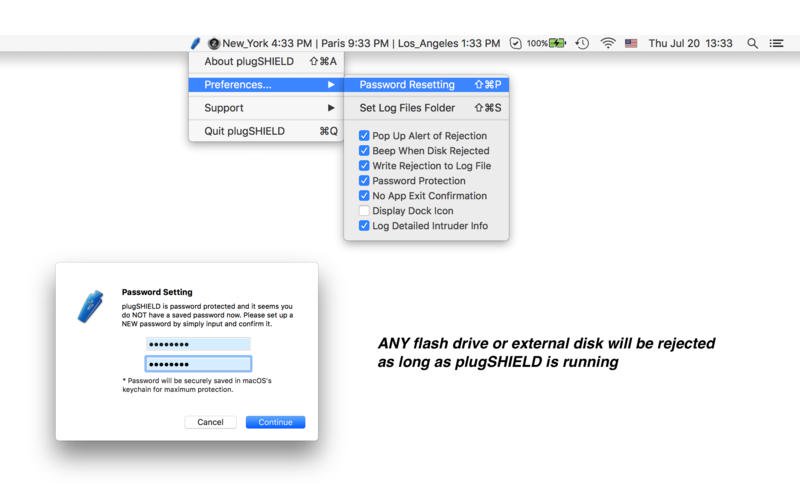Click the plugSHIELD menu bar icon
Screen dimensions: 800x500
coord(196,43)
